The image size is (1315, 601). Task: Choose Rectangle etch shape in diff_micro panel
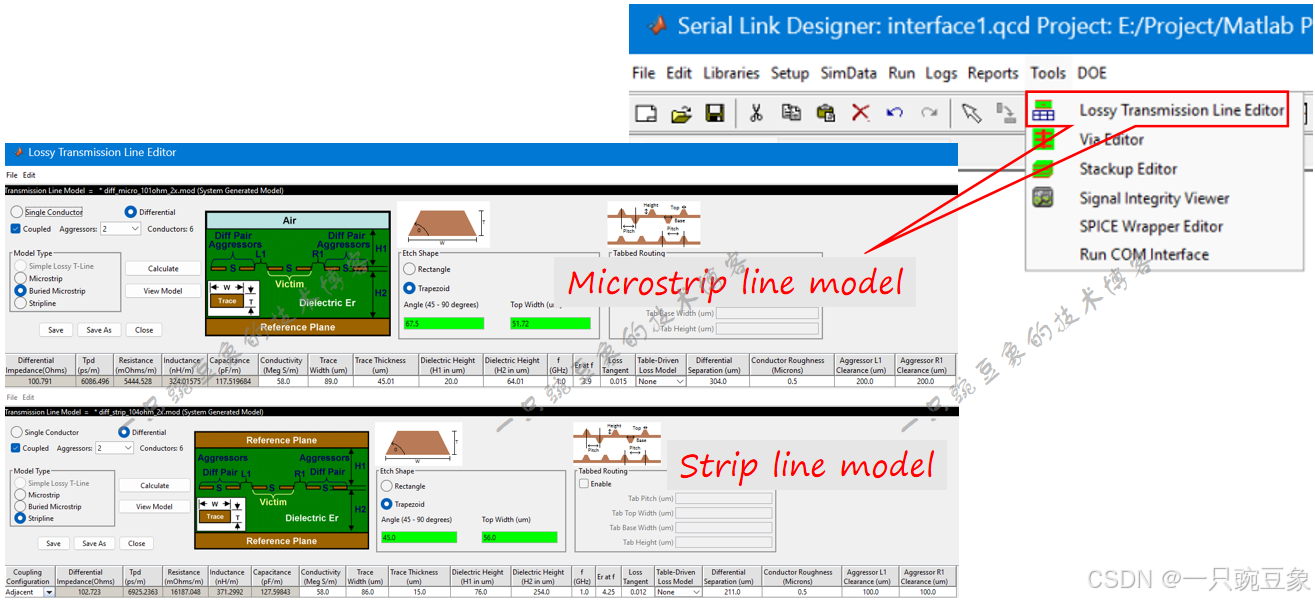coord(409,269)
